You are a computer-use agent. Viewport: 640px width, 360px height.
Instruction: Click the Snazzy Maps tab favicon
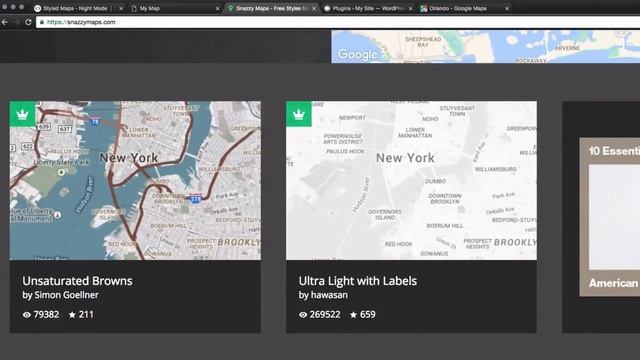coord(231,8)
